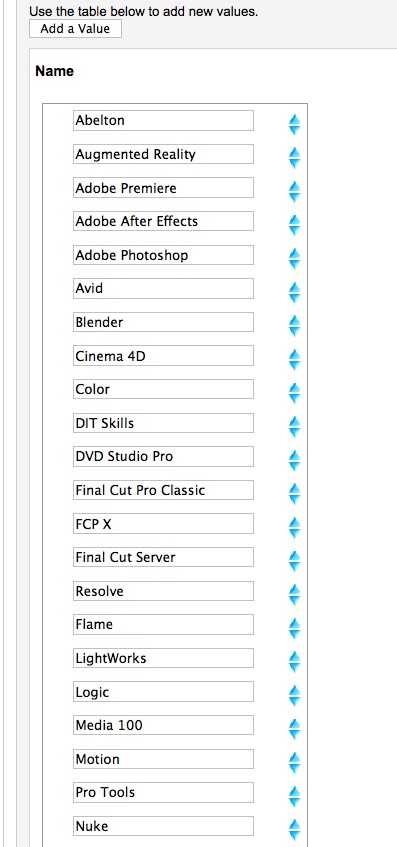
Task: Click the reorder arrows beside Abelton
Action: pos(294,124)
